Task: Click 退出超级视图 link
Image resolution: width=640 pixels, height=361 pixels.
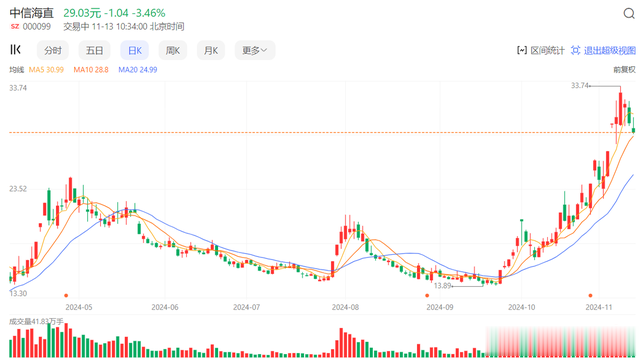Action: 610,51
